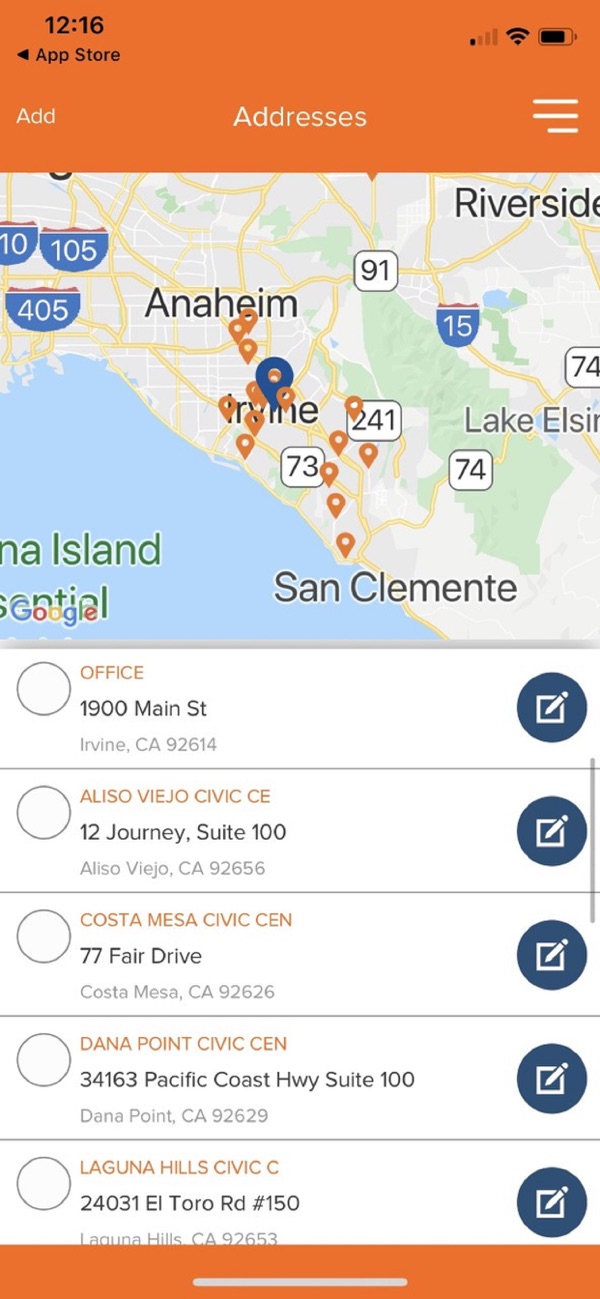
Task: Select the Costa Mesa radio button
Action: tap(44, 937)
